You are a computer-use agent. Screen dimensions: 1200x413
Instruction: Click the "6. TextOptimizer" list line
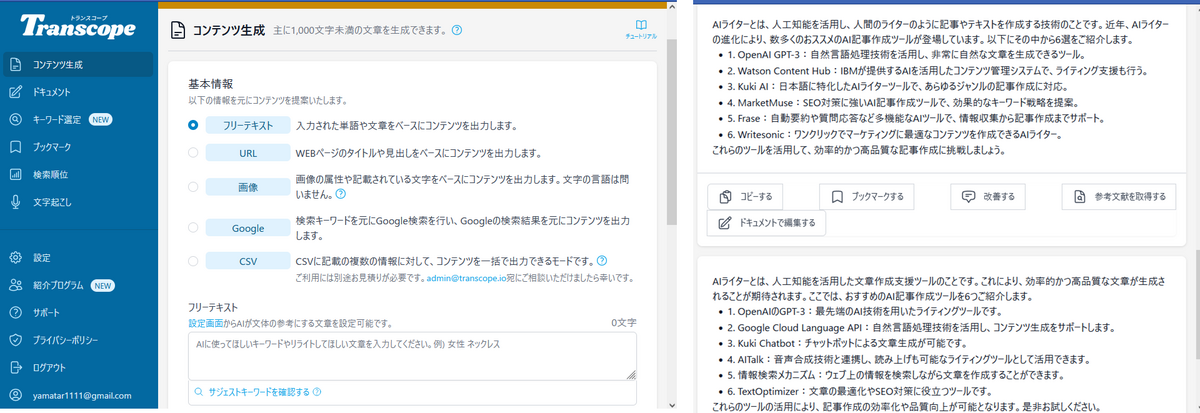click(x=860, y=391)
